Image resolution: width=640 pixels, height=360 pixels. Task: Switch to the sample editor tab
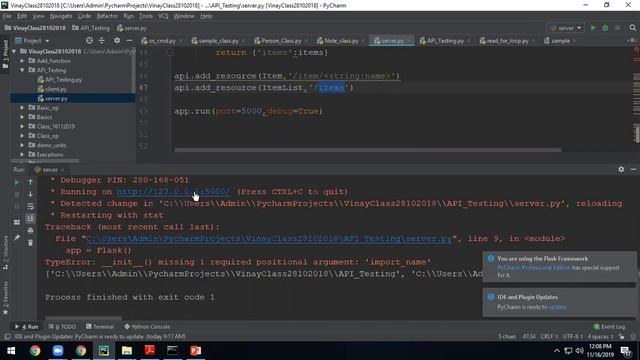coord(560,40)
